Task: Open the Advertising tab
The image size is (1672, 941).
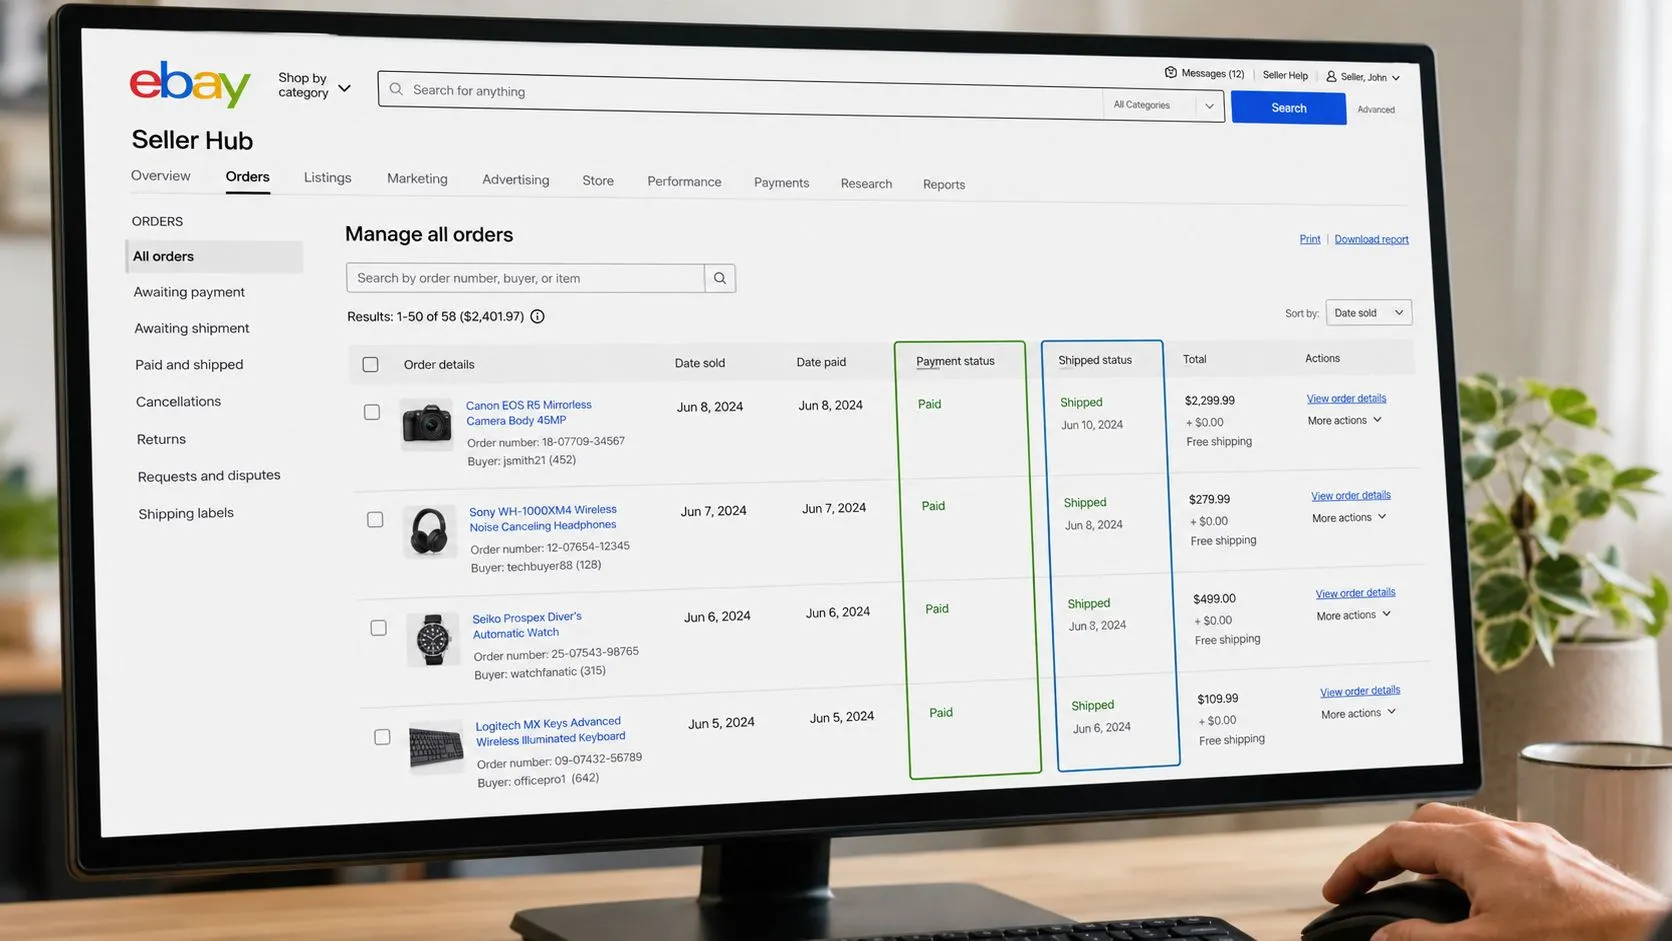Action: (x=515, y=179)
